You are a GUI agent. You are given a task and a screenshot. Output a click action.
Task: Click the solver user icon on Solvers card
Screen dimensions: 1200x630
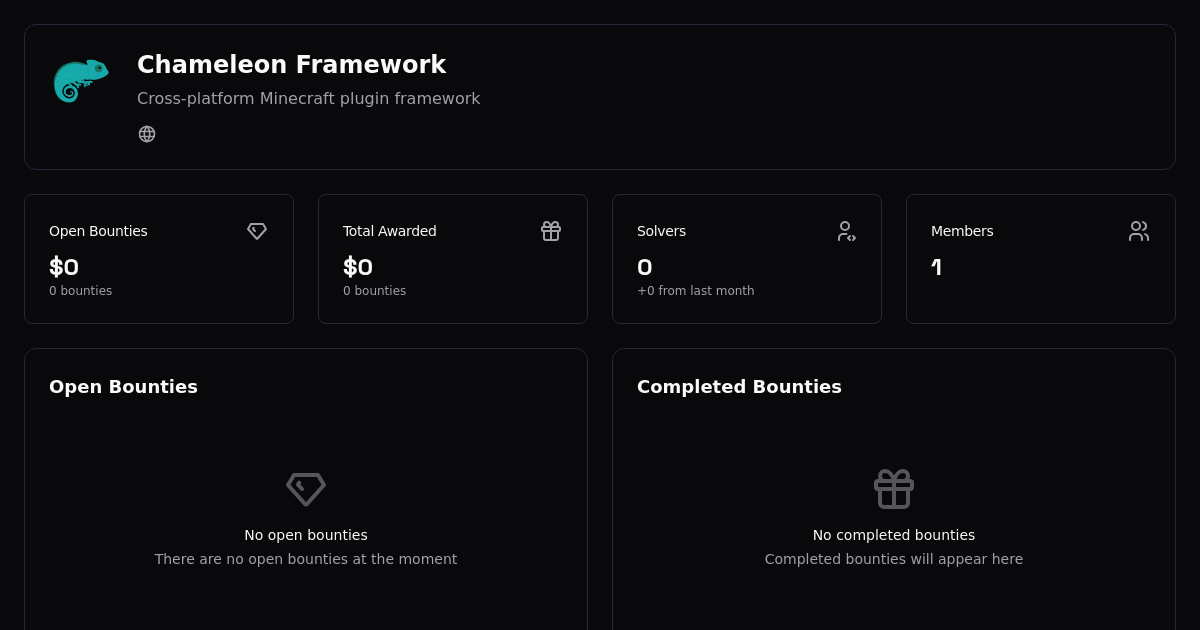click(x=846, y=231)
